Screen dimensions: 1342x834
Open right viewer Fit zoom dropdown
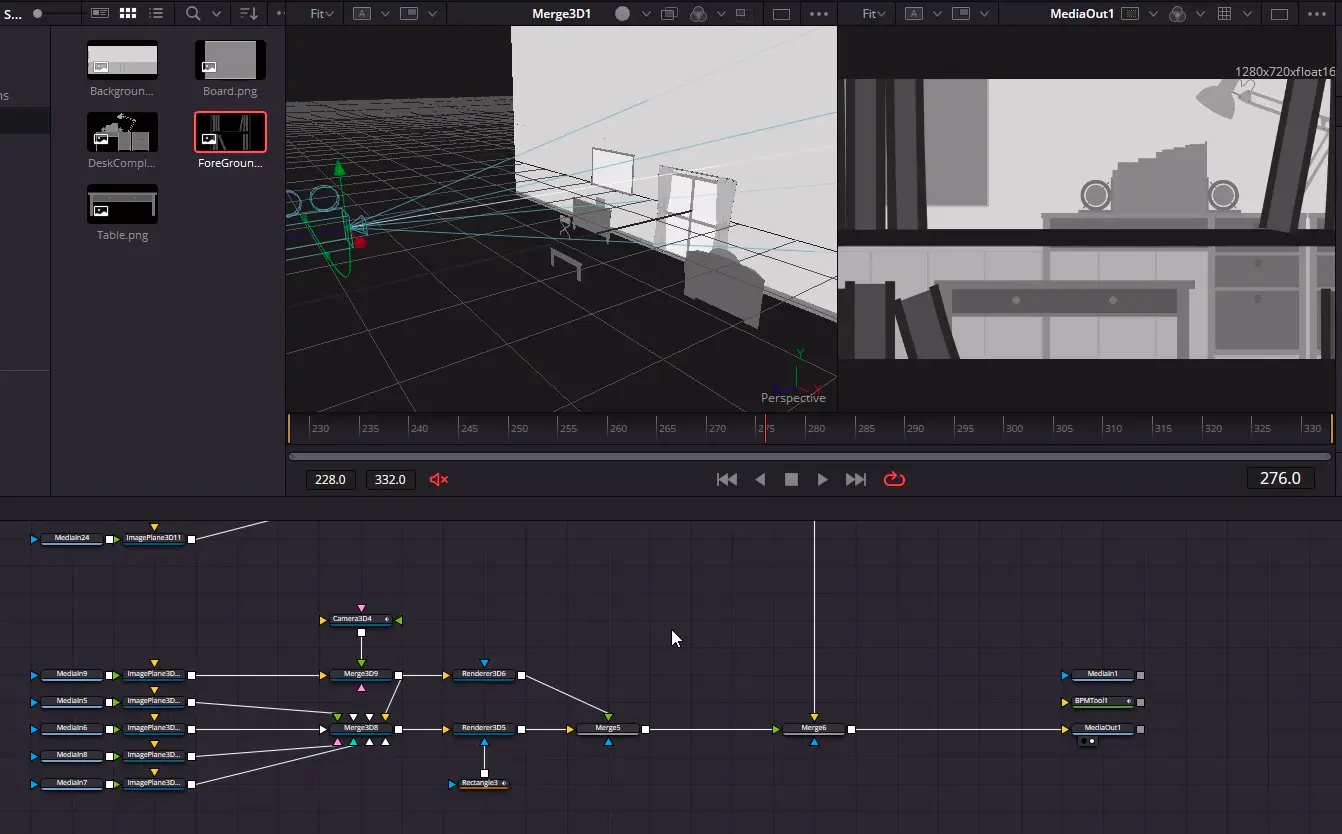click(x=875, y=14)
